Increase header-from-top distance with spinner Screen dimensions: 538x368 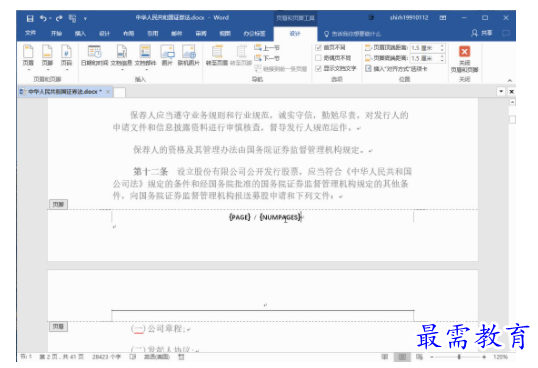coord(442,46)
